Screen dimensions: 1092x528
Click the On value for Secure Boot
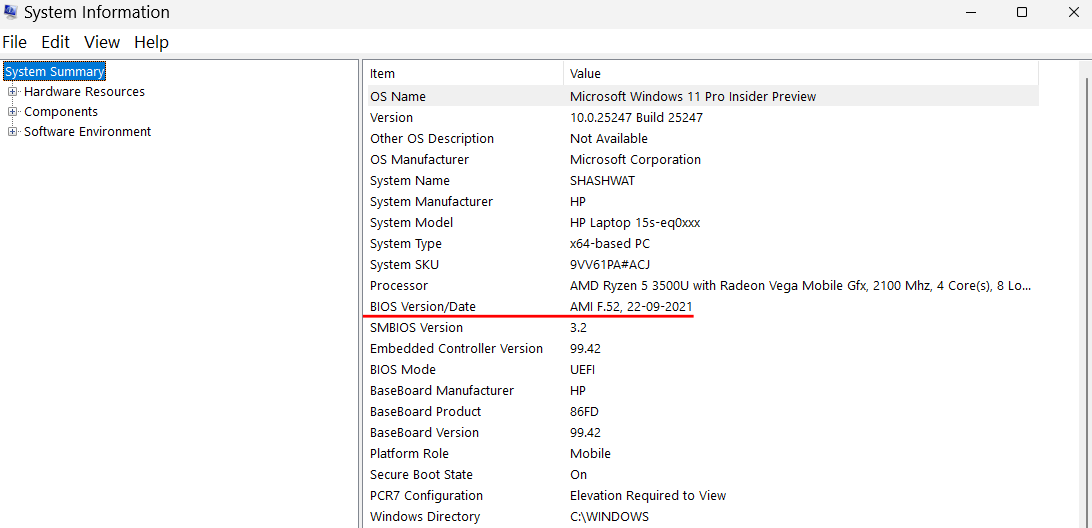click(x=578, y=474)
